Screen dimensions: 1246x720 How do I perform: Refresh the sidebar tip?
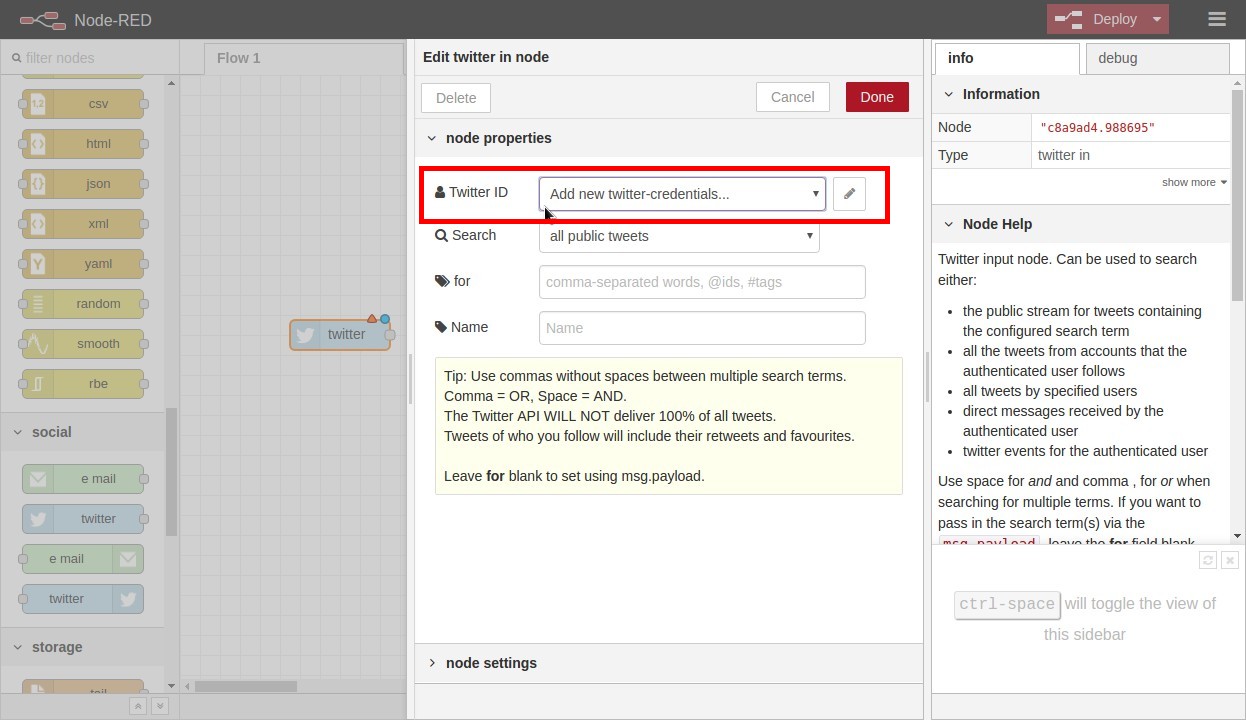pyautogui.click(x=1208, y=560)
